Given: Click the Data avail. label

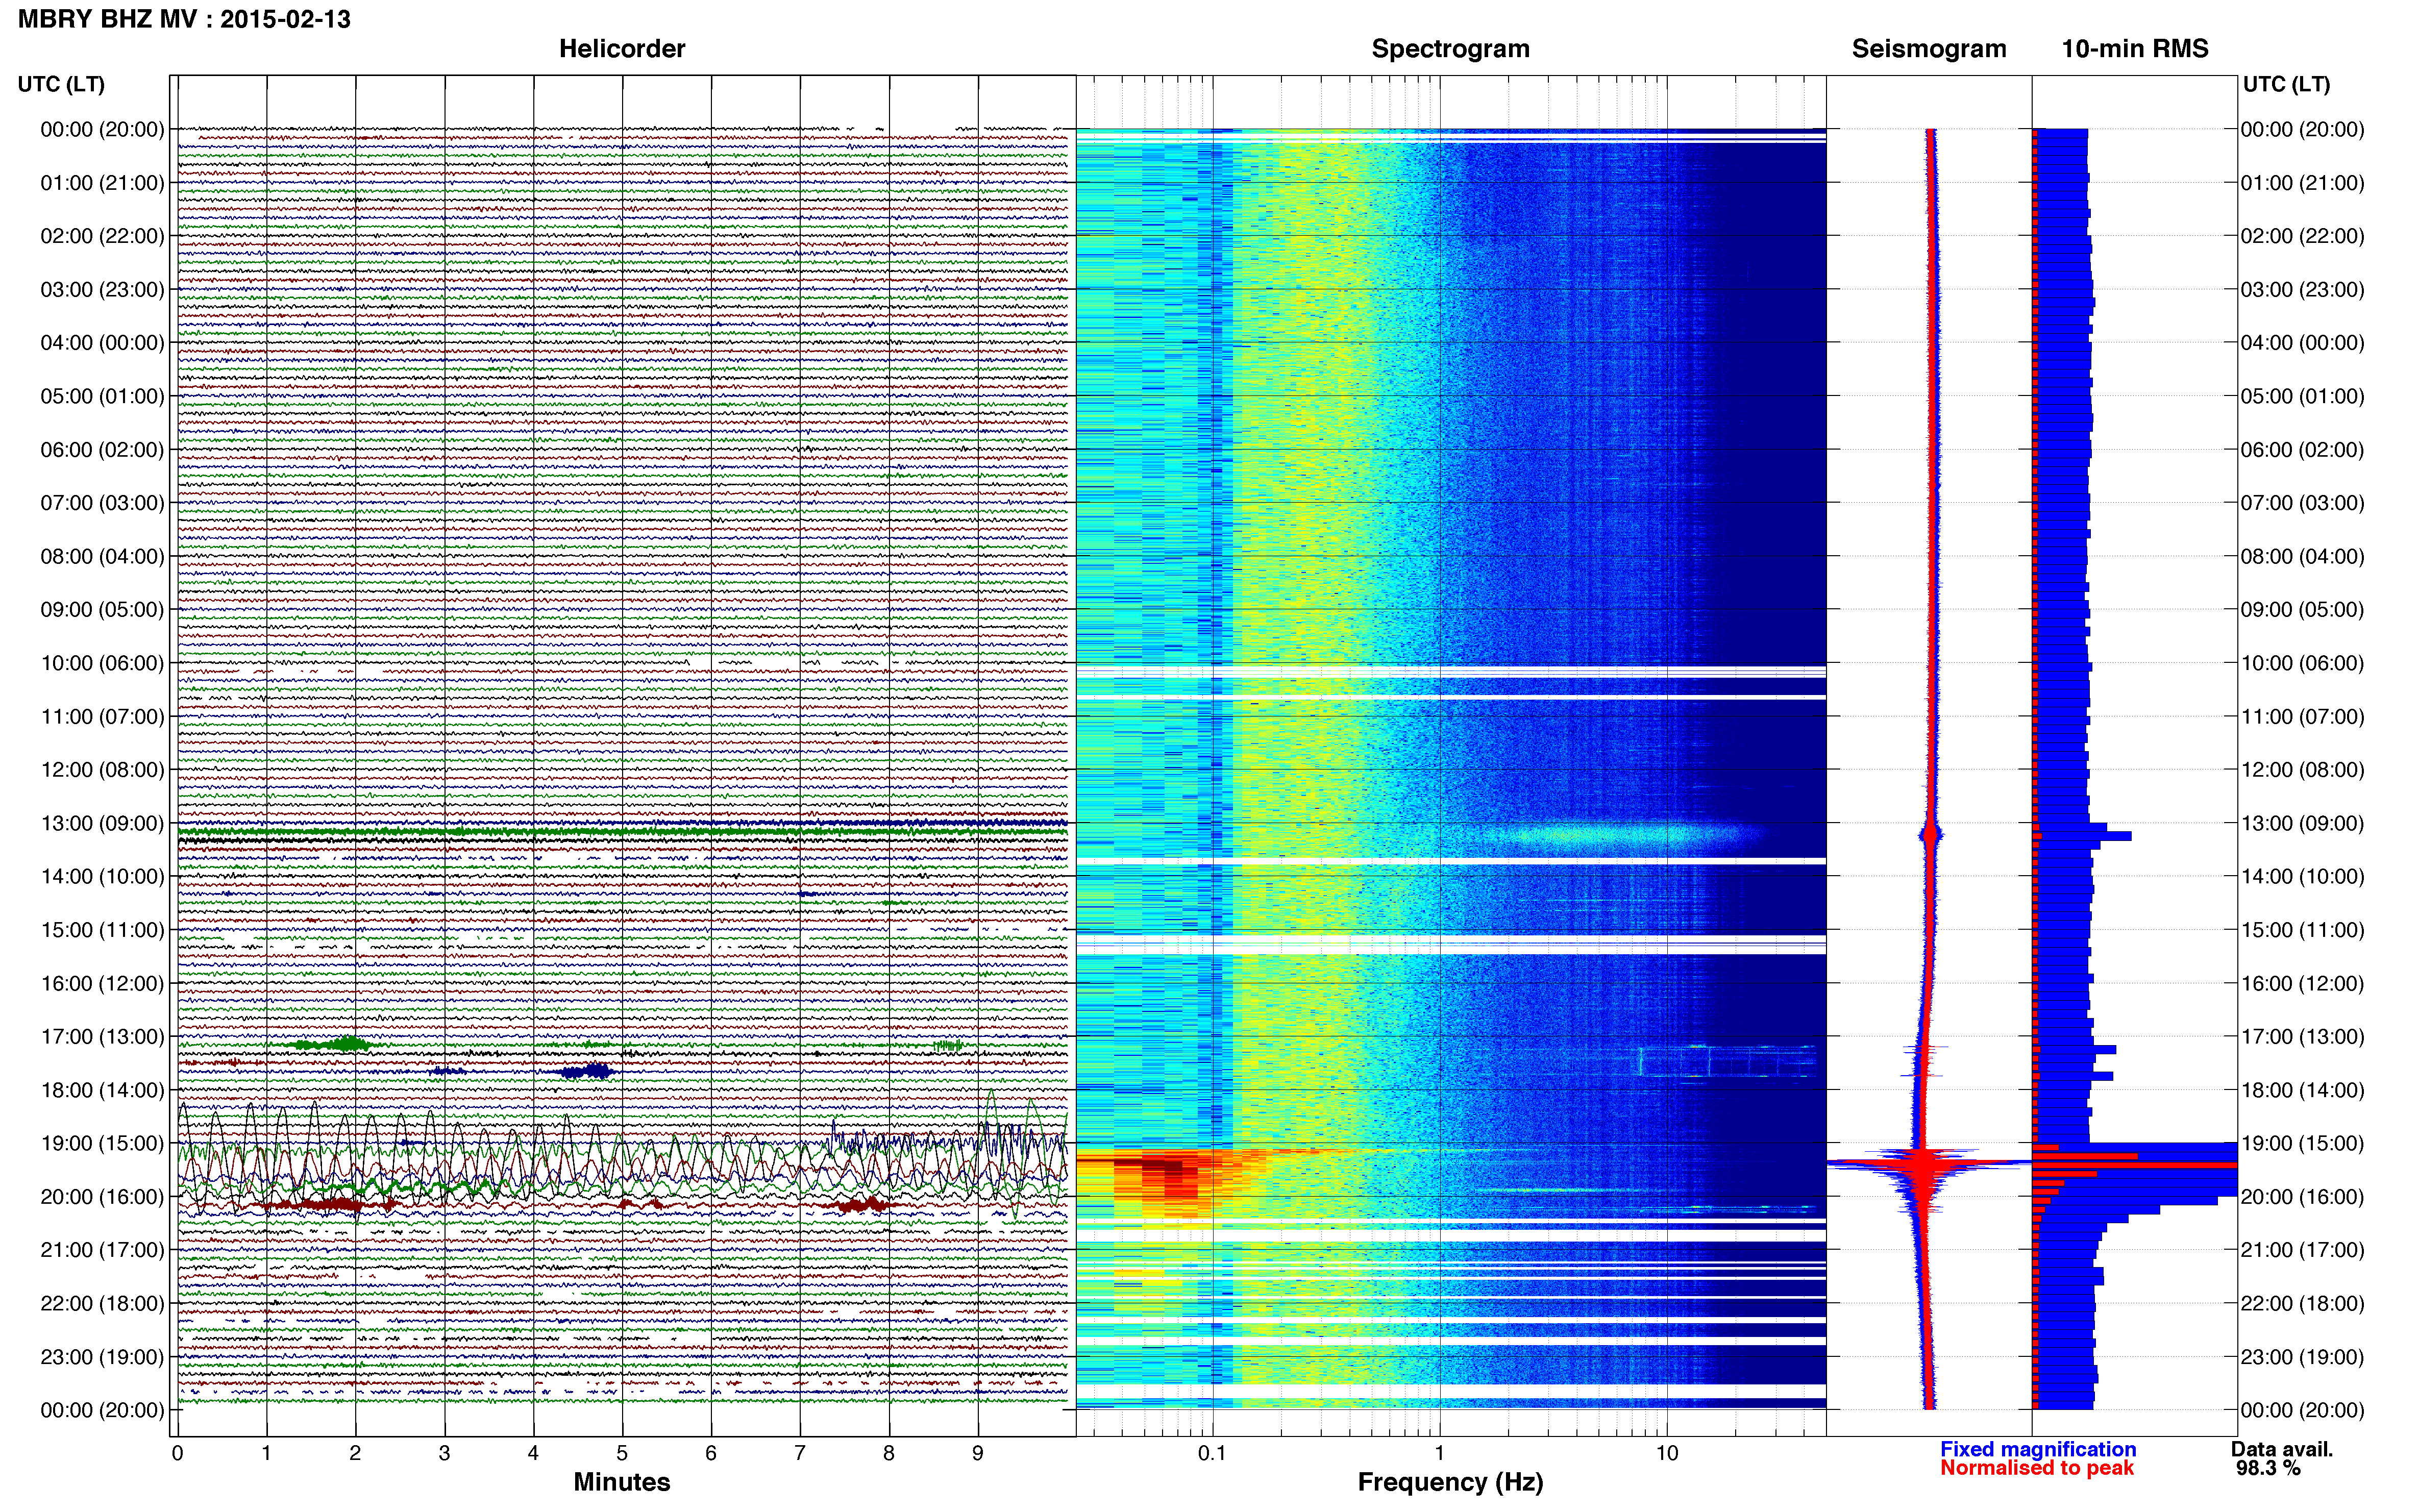Looking at the screenshot, I should [2281, 1449].
